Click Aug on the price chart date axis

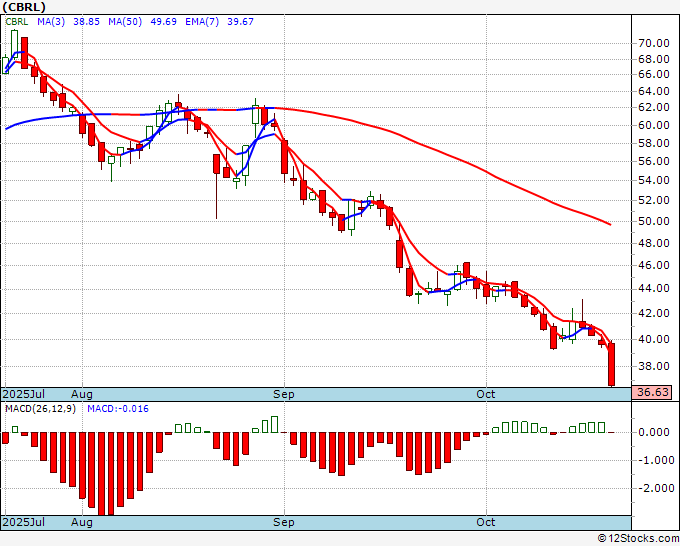pos(82,394)
